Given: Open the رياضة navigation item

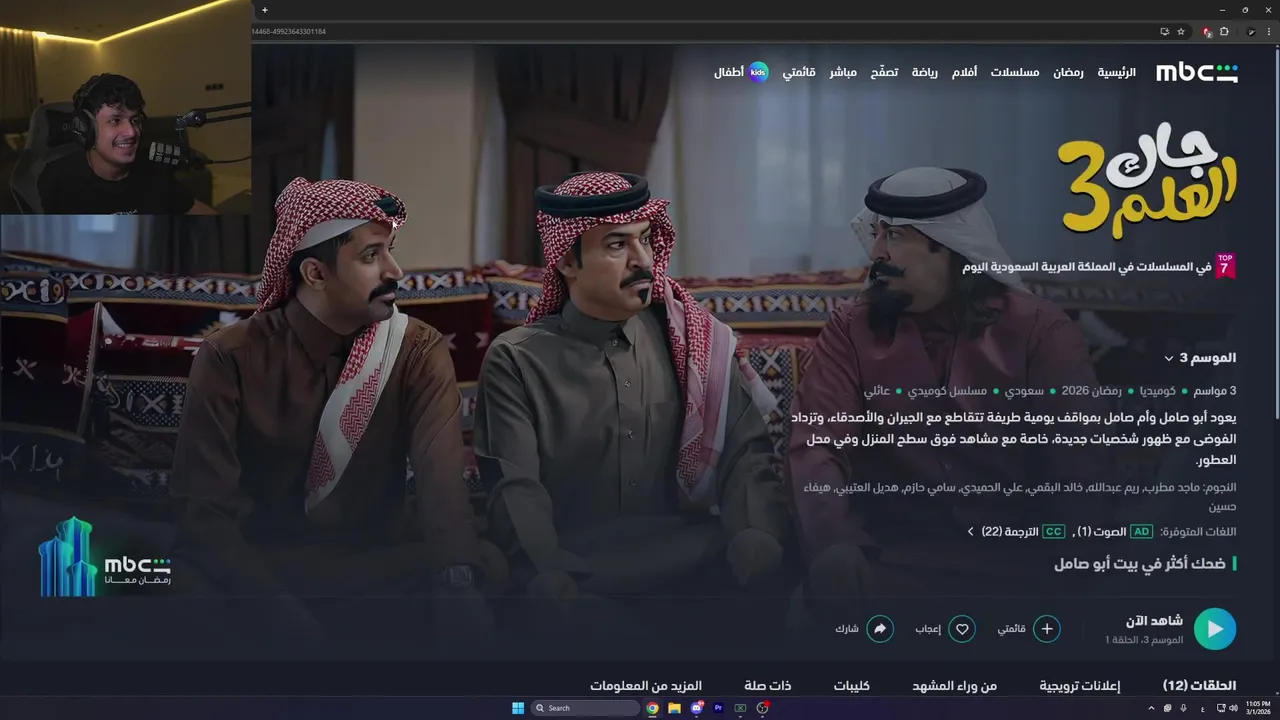Looking at the screenshot, I should pos(924,72).
